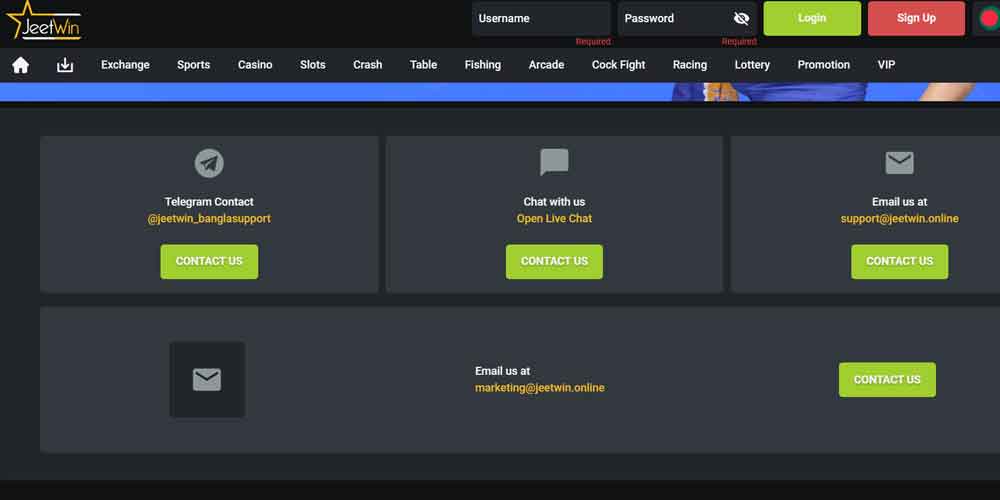The image size is (1000, 500).
Task: Open the Crash menu
Action: click(368, 65)
